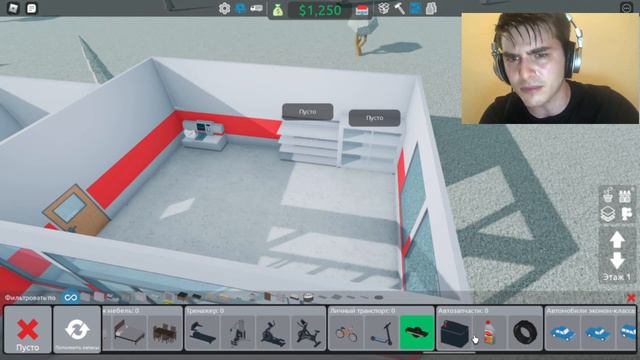
Task: Click the green money bag icon
Action: 278,9
